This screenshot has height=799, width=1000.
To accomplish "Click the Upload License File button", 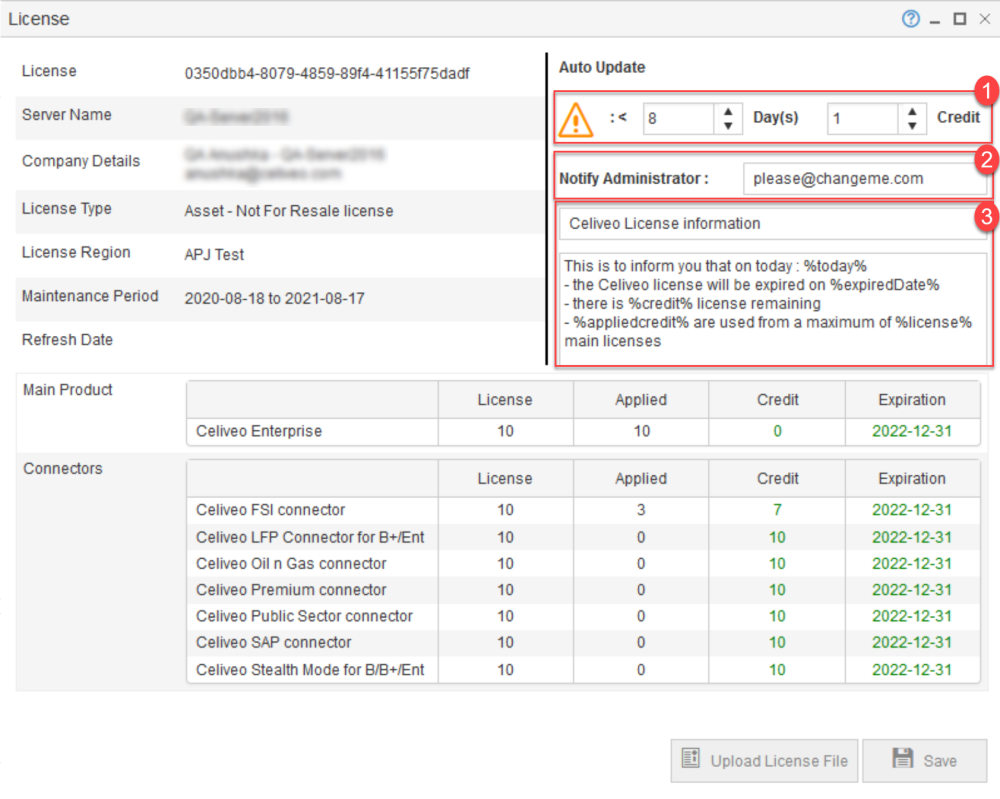I will tap(765, 761).
